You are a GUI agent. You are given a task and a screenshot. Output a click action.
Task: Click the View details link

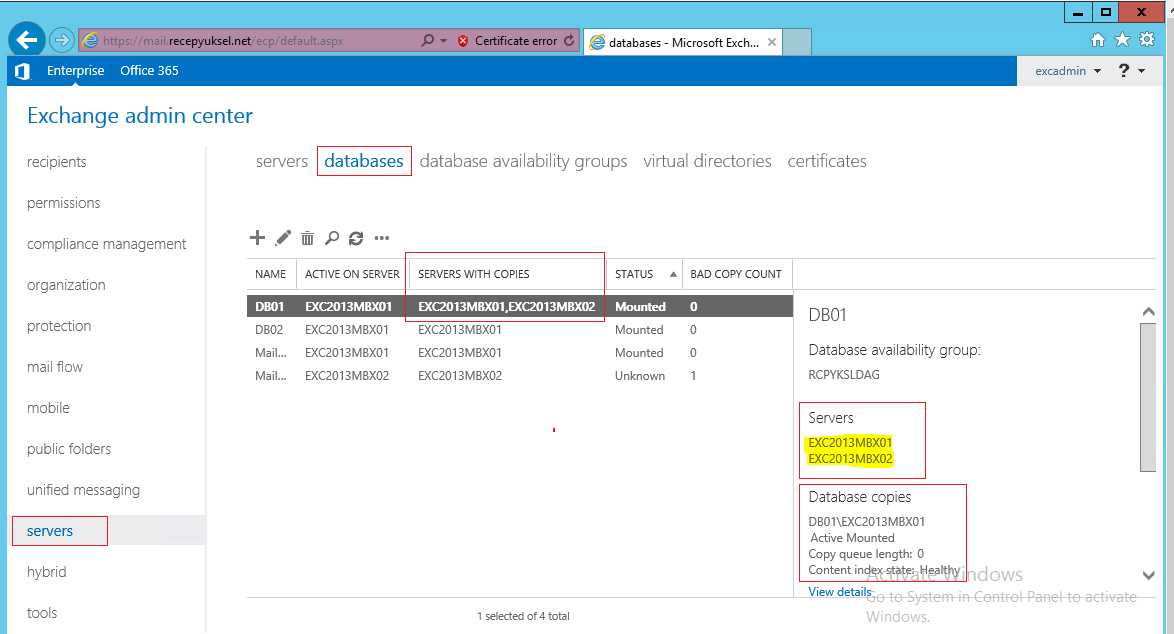pyautogui.click(x=840, y=592)
